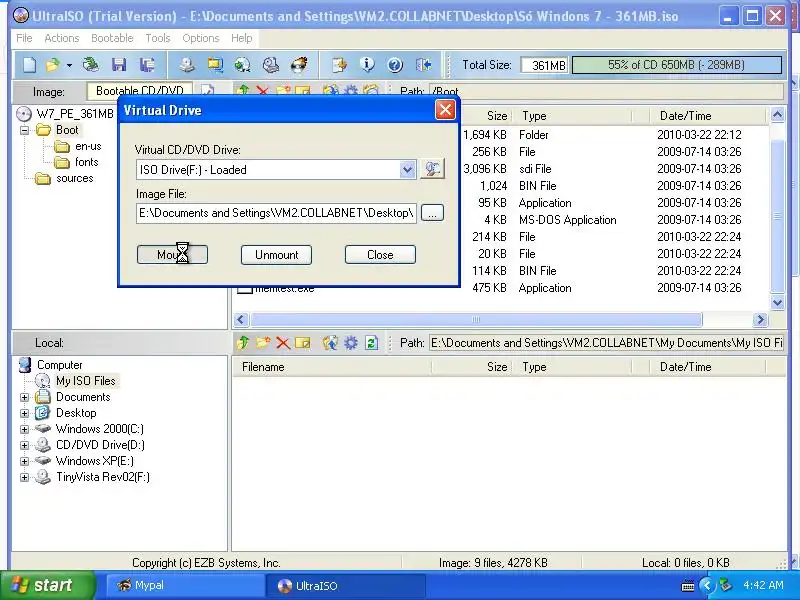This screenshot has width=800, height=600.
Task: Select the sources folder in image tree
Action: click(x=74, y=178)
